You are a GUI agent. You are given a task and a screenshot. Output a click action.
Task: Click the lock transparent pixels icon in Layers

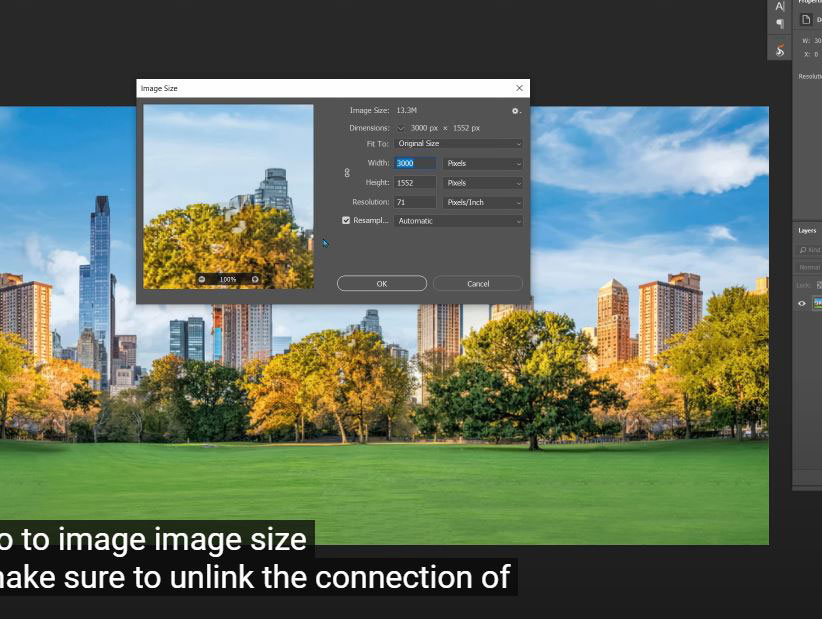point(819,285)
